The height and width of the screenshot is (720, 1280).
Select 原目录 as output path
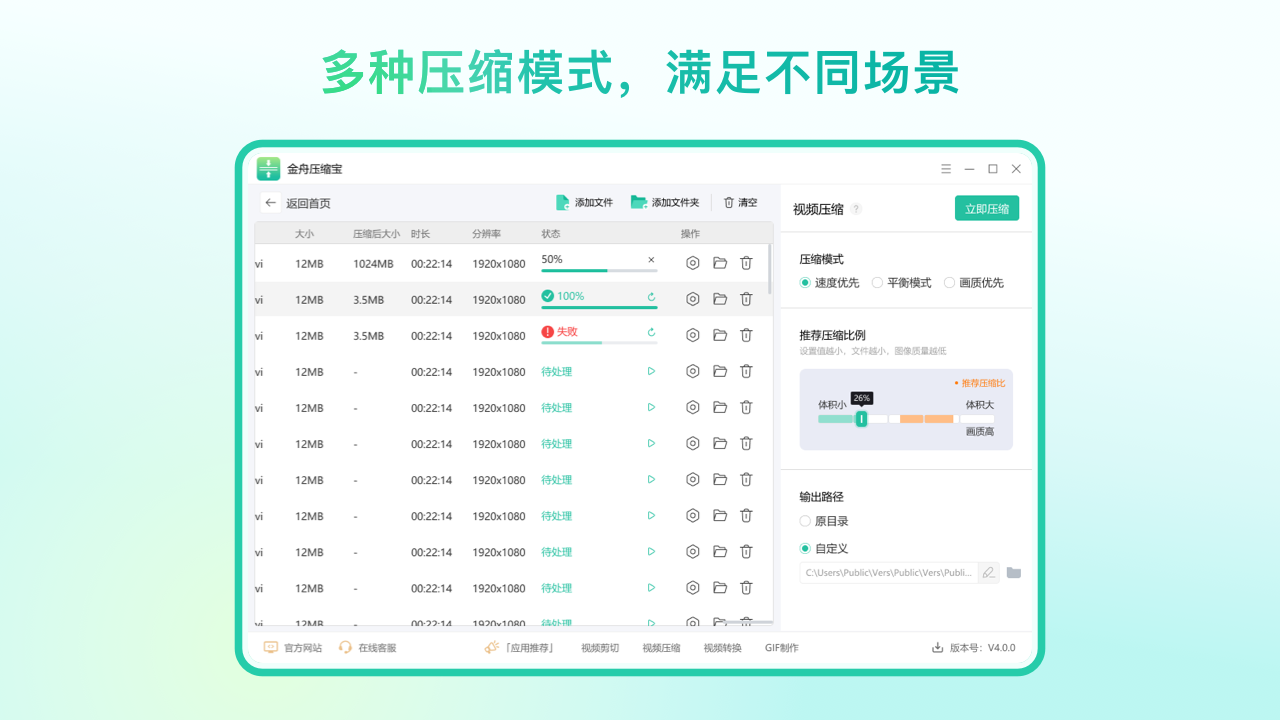tap(805, 520)
